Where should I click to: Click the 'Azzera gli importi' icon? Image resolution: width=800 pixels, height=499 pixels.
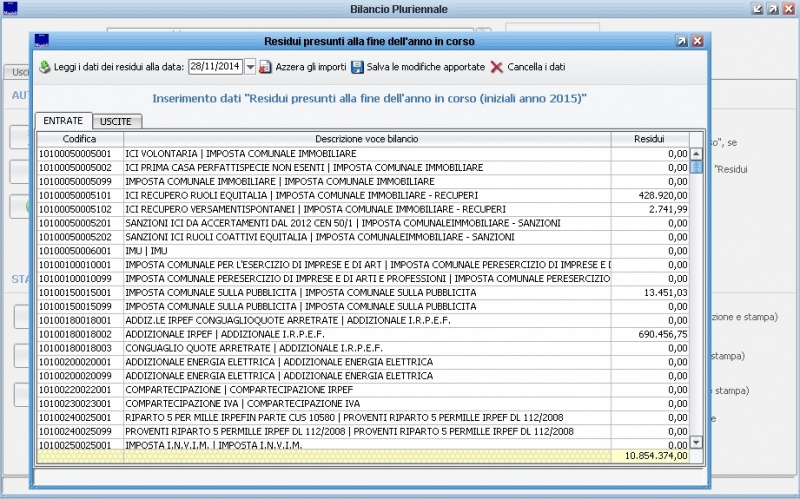(x=265, y=67)
